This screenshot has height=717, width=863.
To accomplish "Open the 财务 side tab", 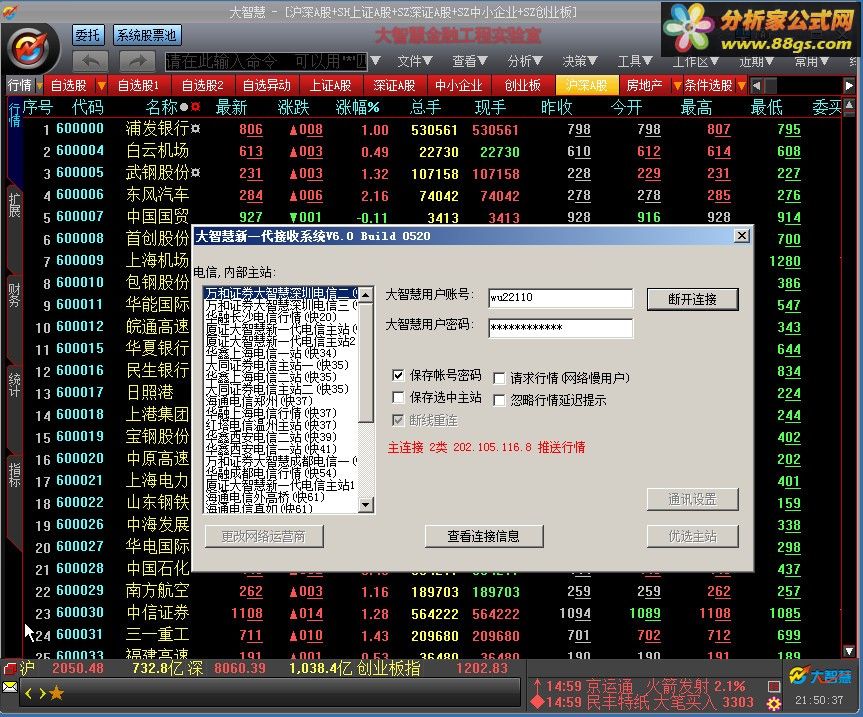I will pos(14,294).
